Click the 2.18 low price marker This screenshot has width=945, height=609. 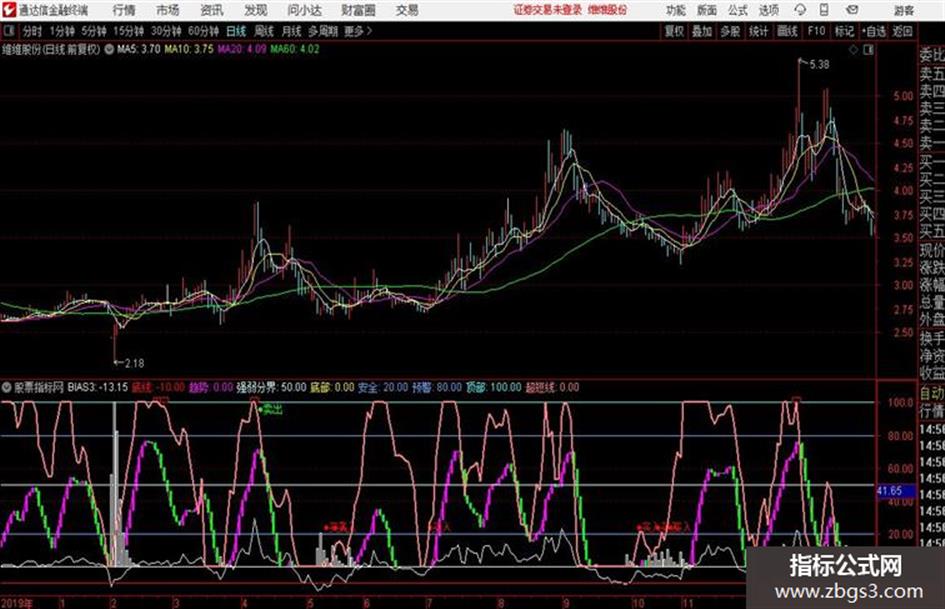[134, 363]
